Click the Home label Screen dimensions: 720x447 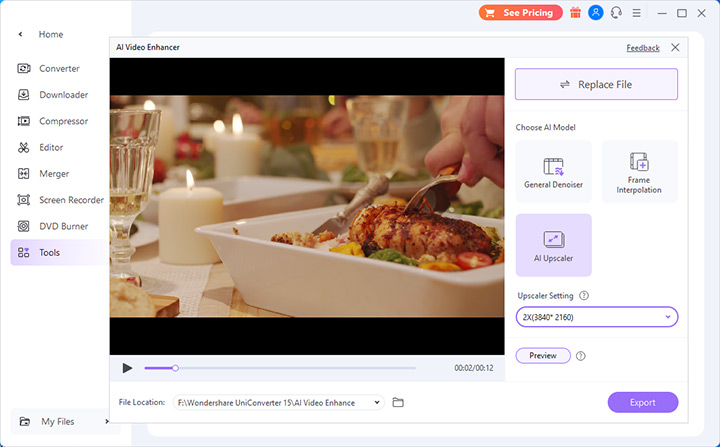tap(51, 34)
